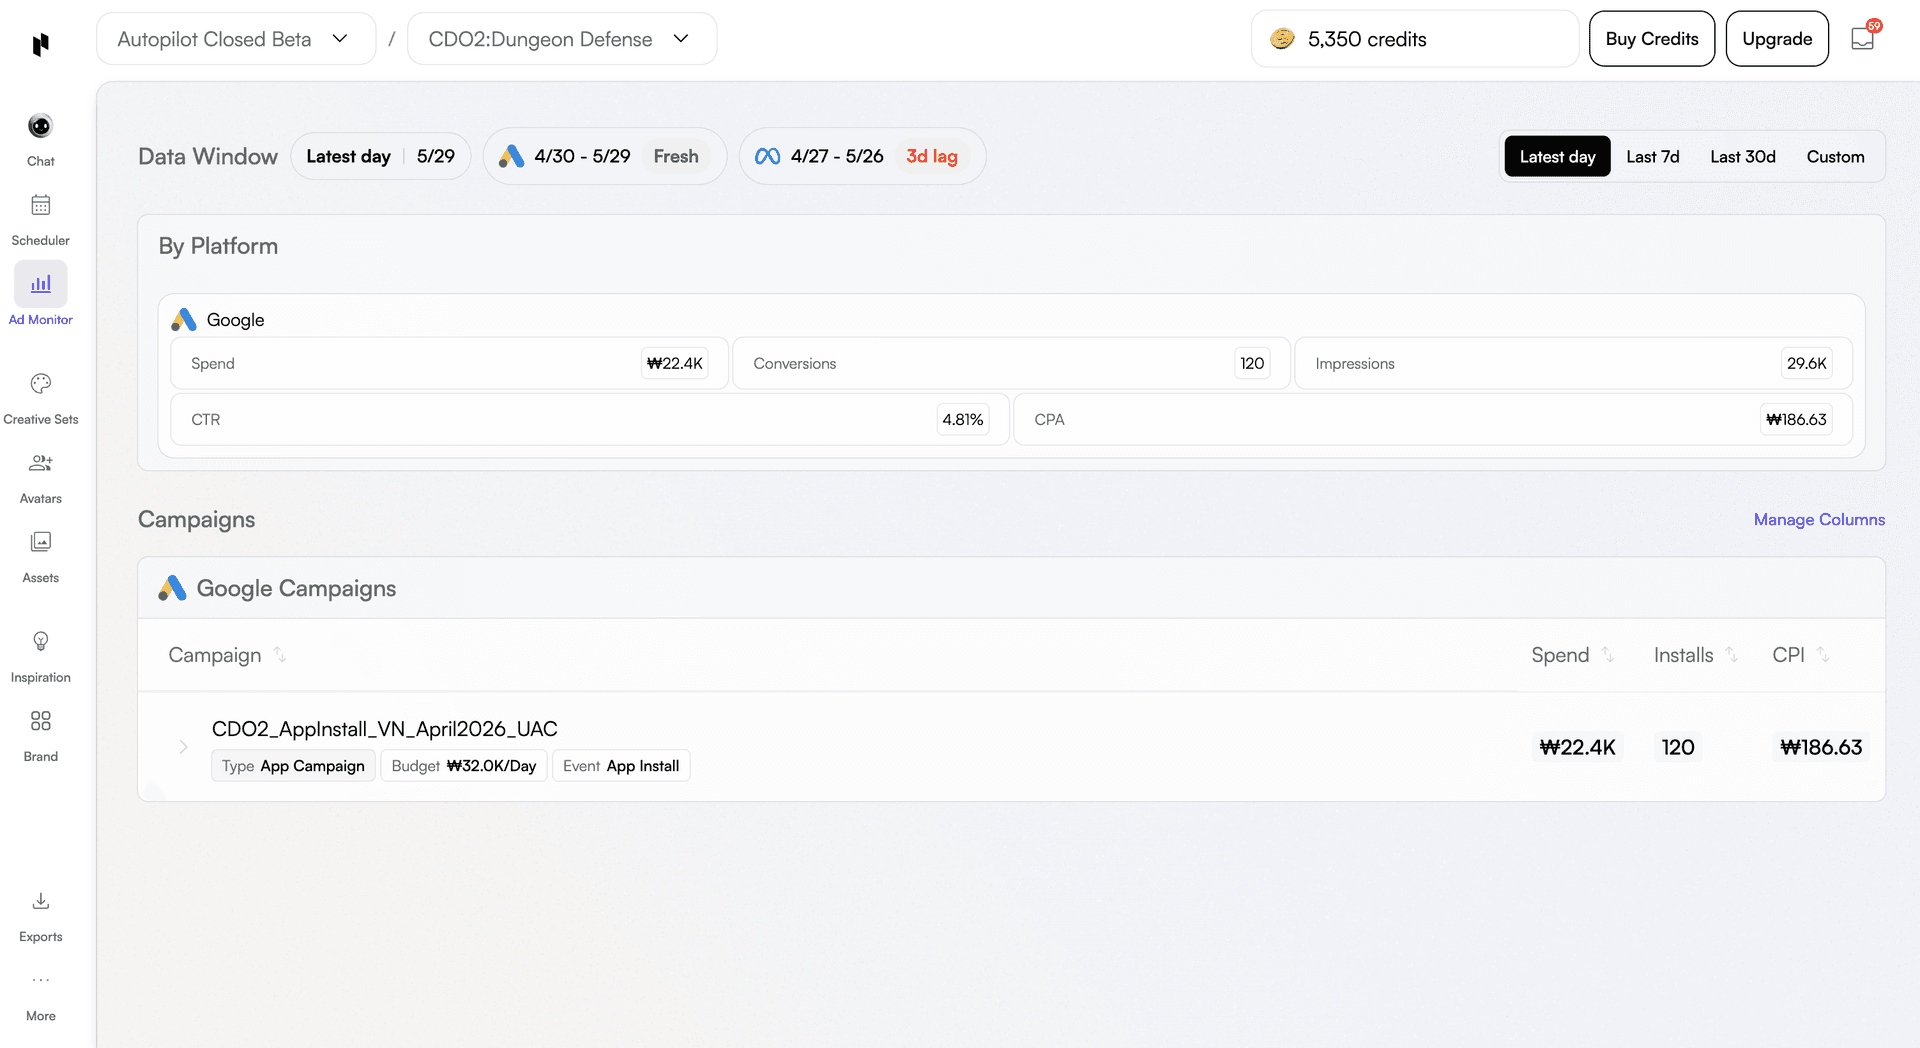Sort by Spend column arrows
This screenshot has width=1920, height=1048.
(1608, 655)
